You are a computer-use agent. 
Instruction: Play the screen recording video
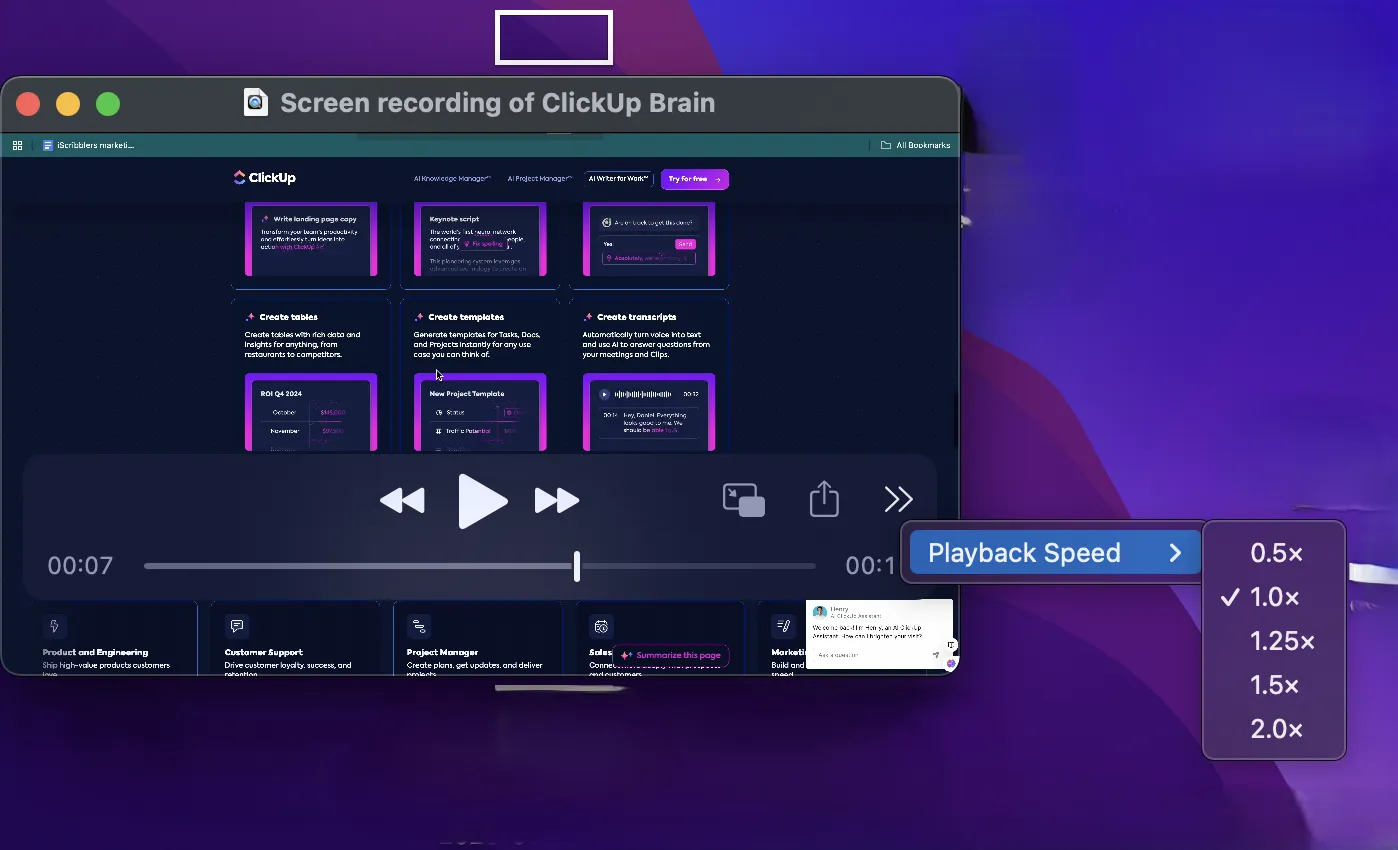pos(482,501)
